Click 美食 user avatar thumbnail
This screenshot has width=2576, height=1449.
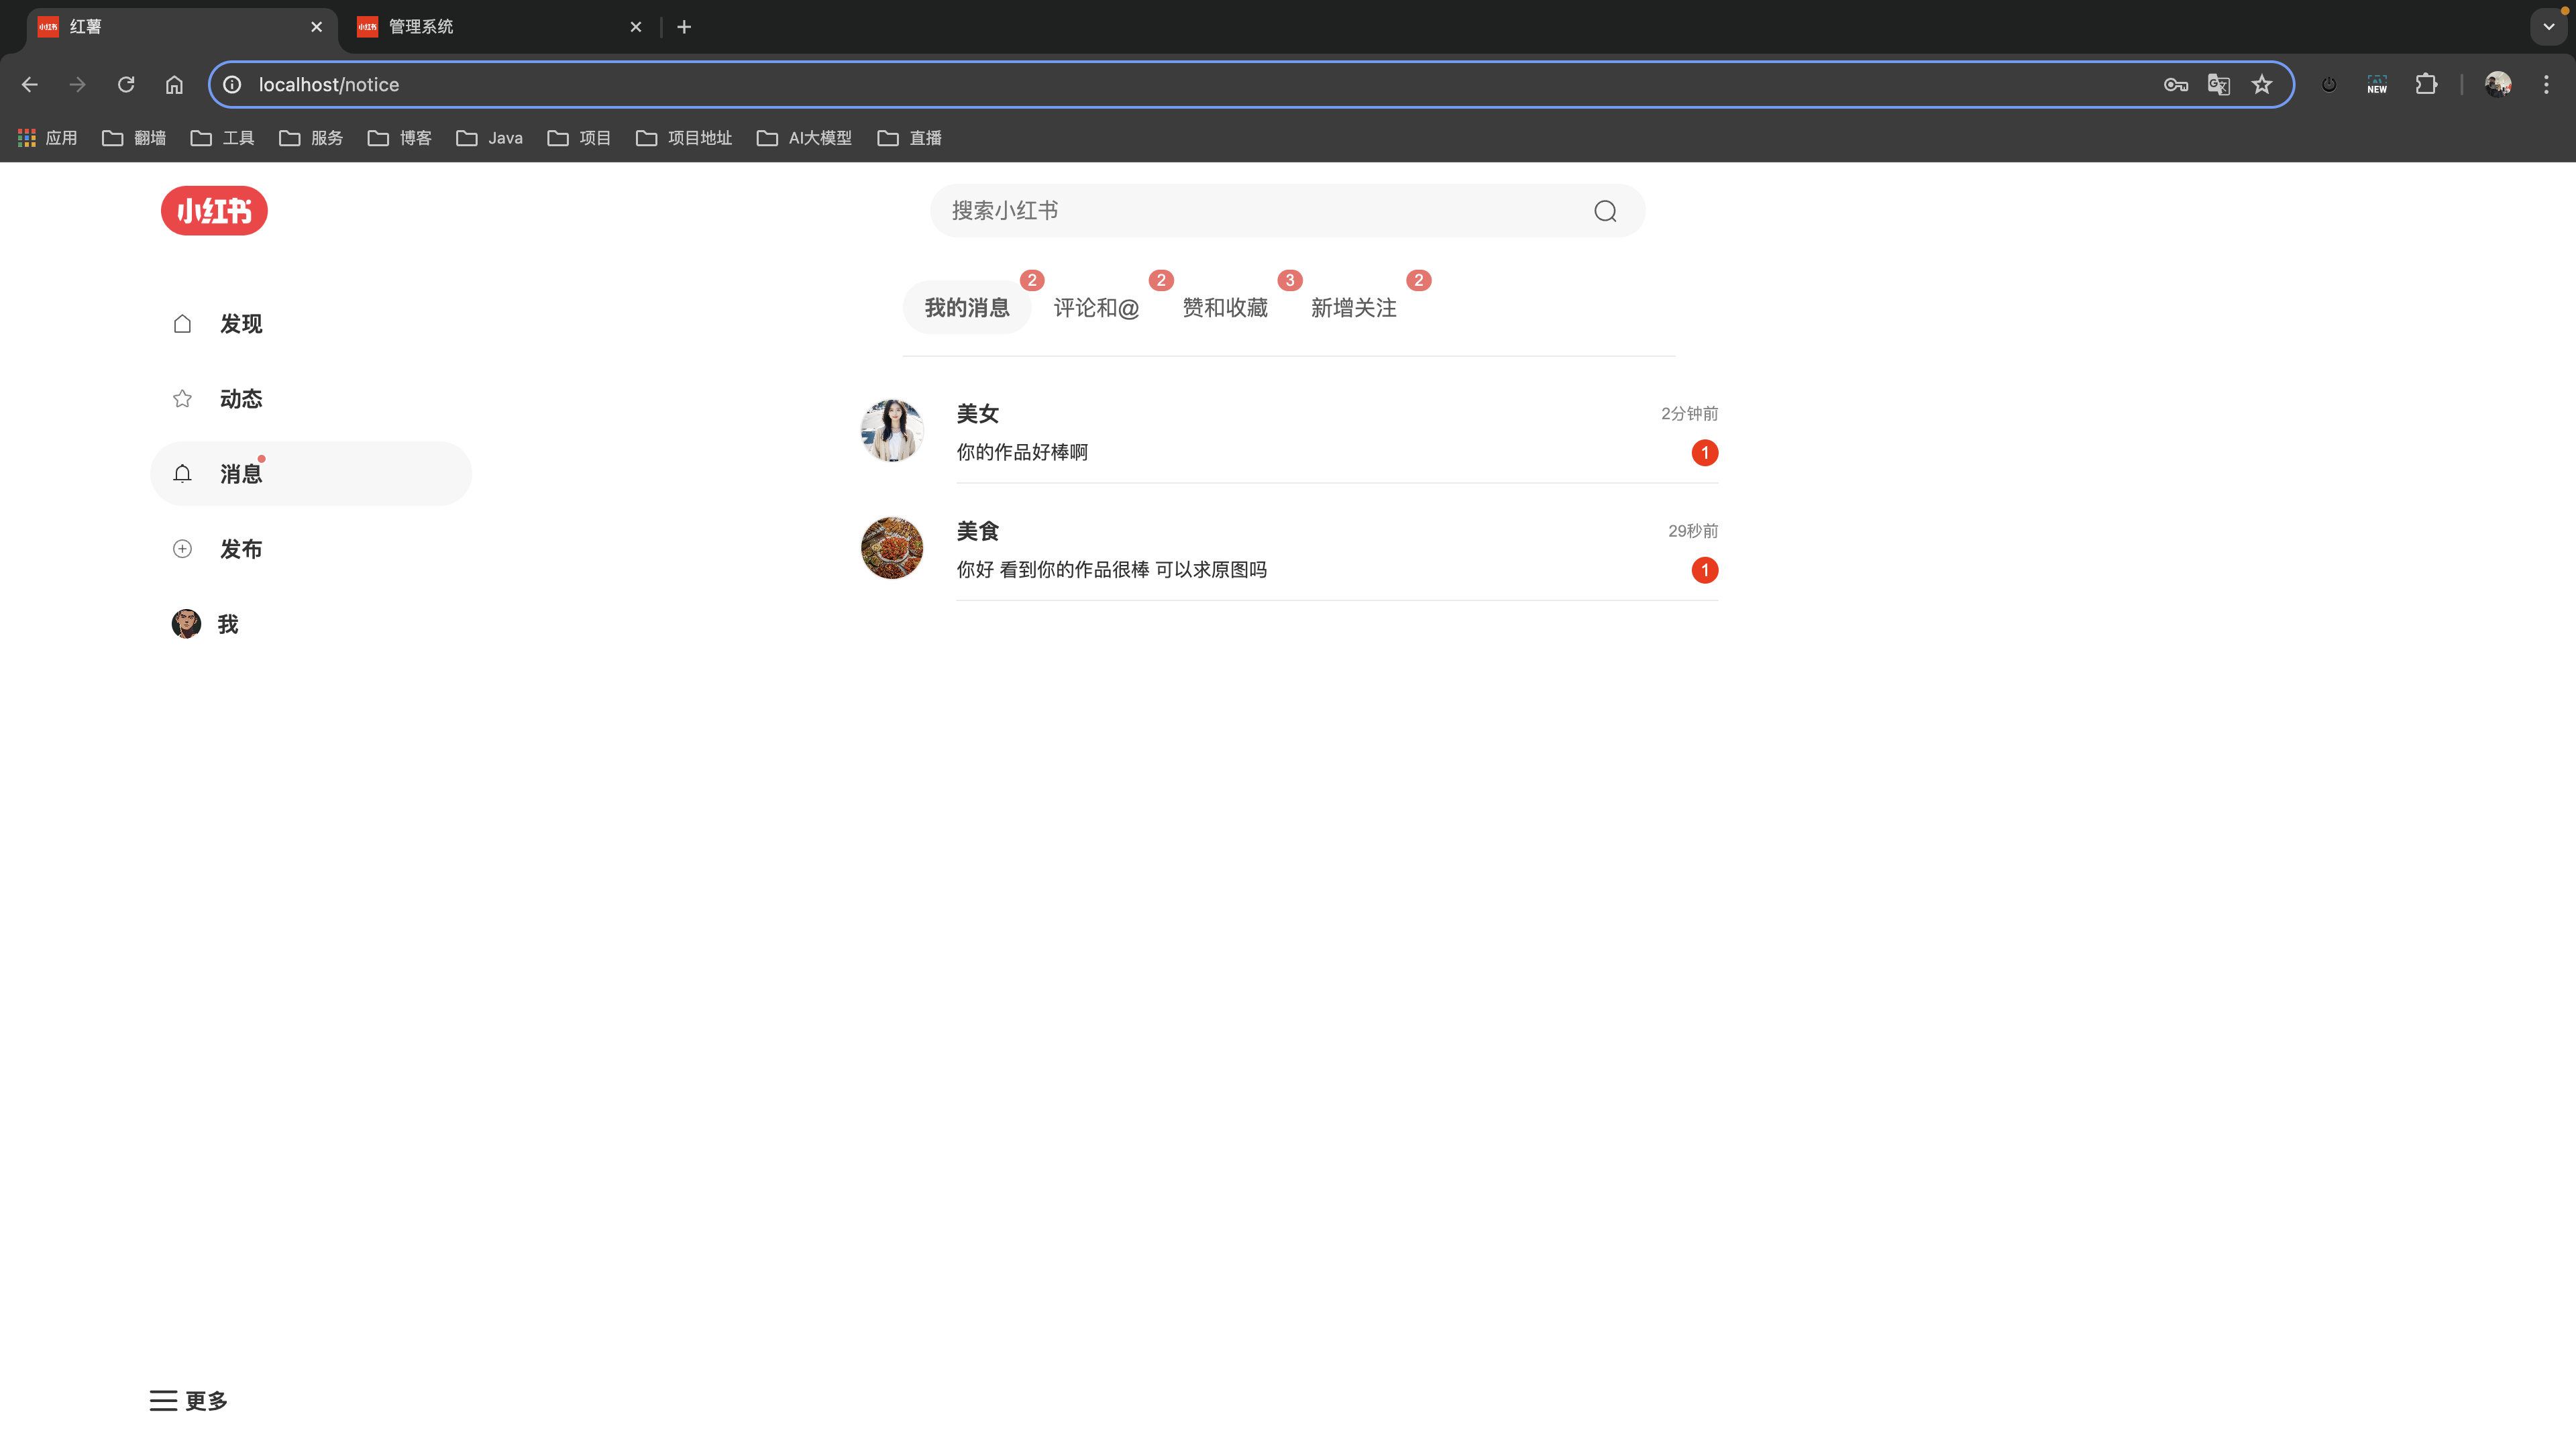[892, 548]
